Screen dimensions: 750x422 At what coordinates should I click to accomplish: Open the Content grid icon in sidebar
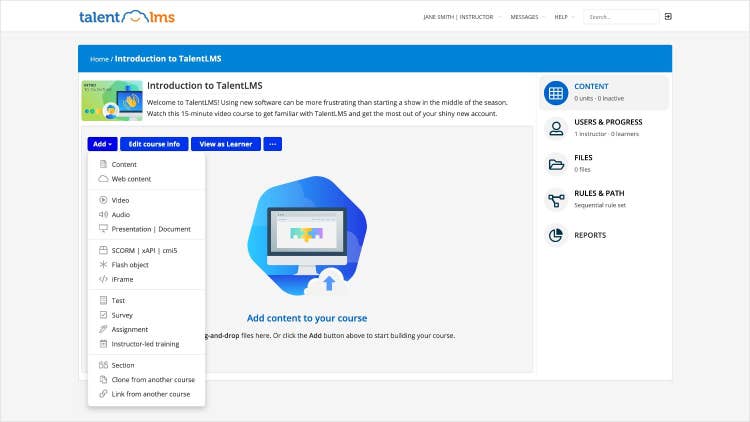556,93
